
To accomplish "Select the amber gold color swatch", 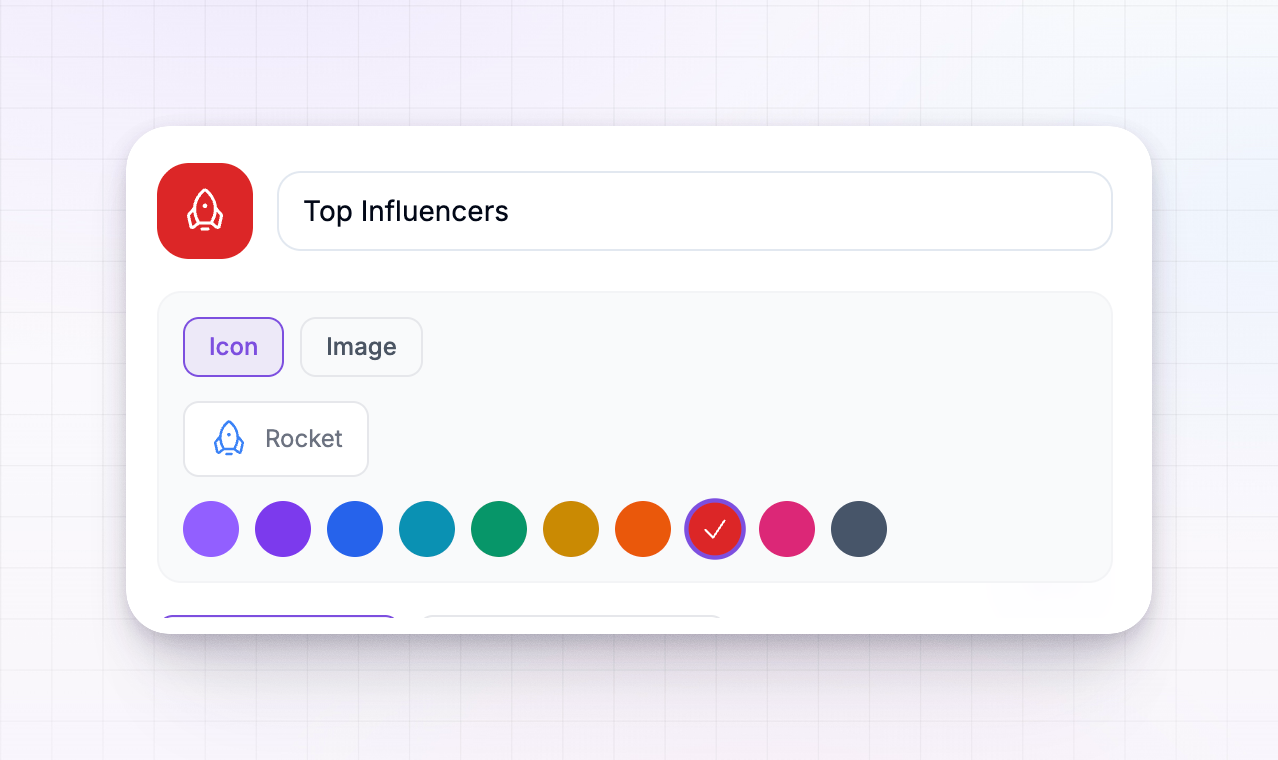I will pyautogui.click(x=571, y=529).
